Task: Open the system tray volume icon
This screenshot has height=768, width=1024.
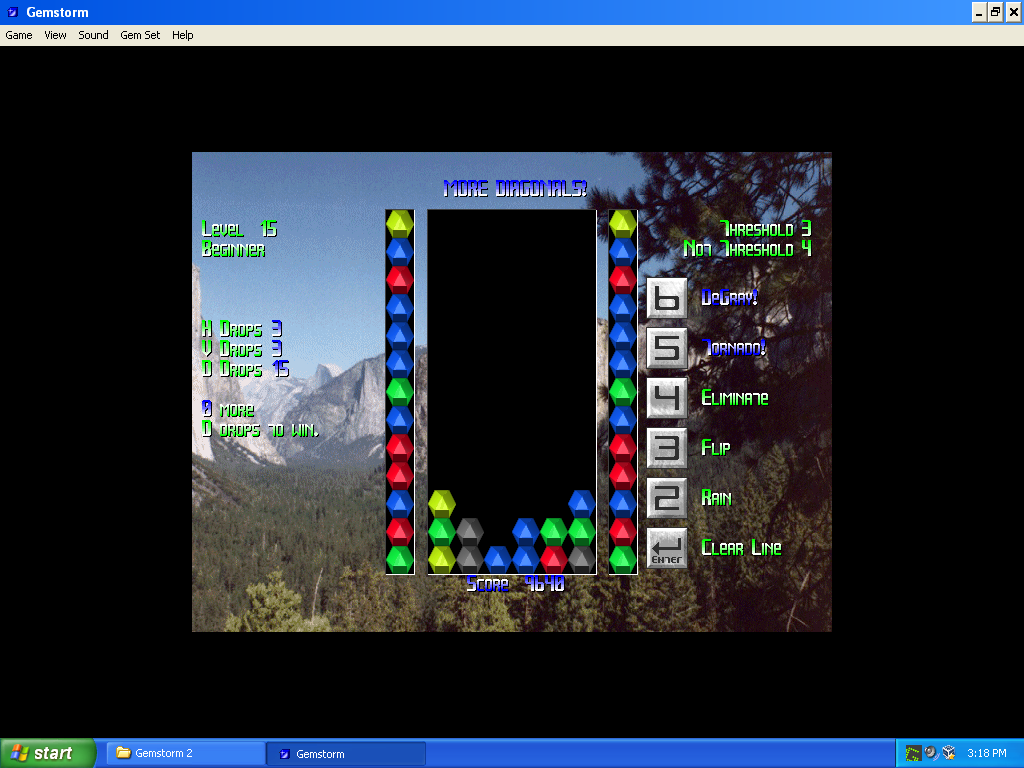Action: coord(931,753)
